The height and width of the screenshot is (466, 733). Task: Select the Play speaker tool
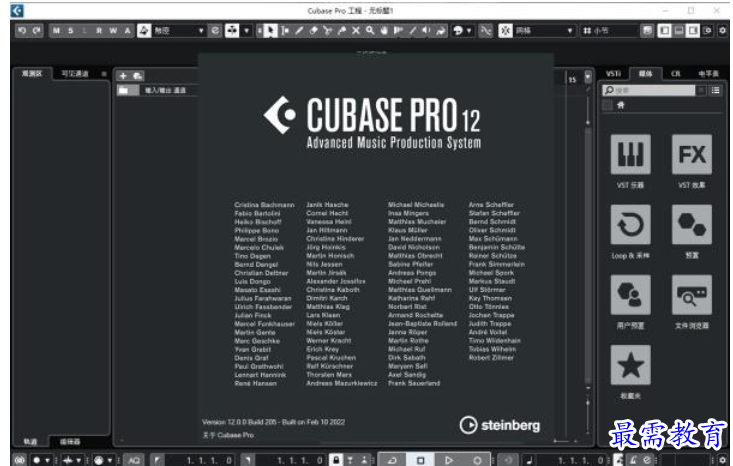click(426, 31)
